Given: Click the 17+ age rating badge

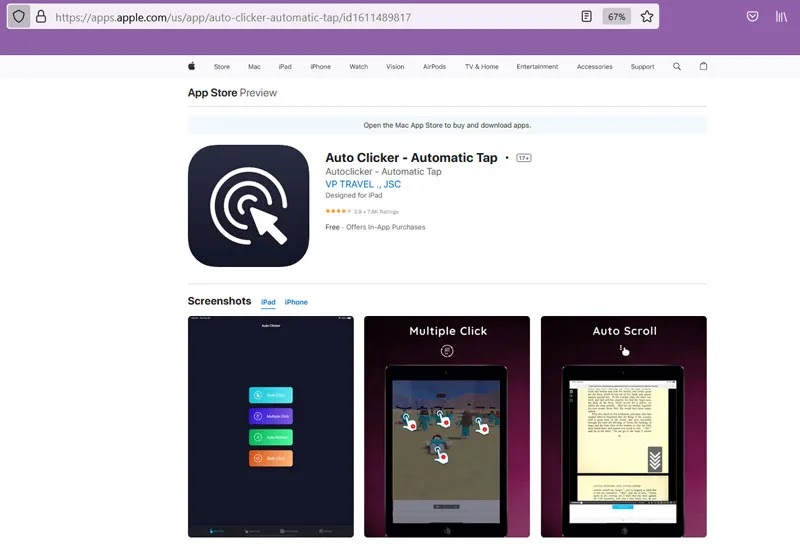Looking at the screenshot, I should (x=523, y=158).
